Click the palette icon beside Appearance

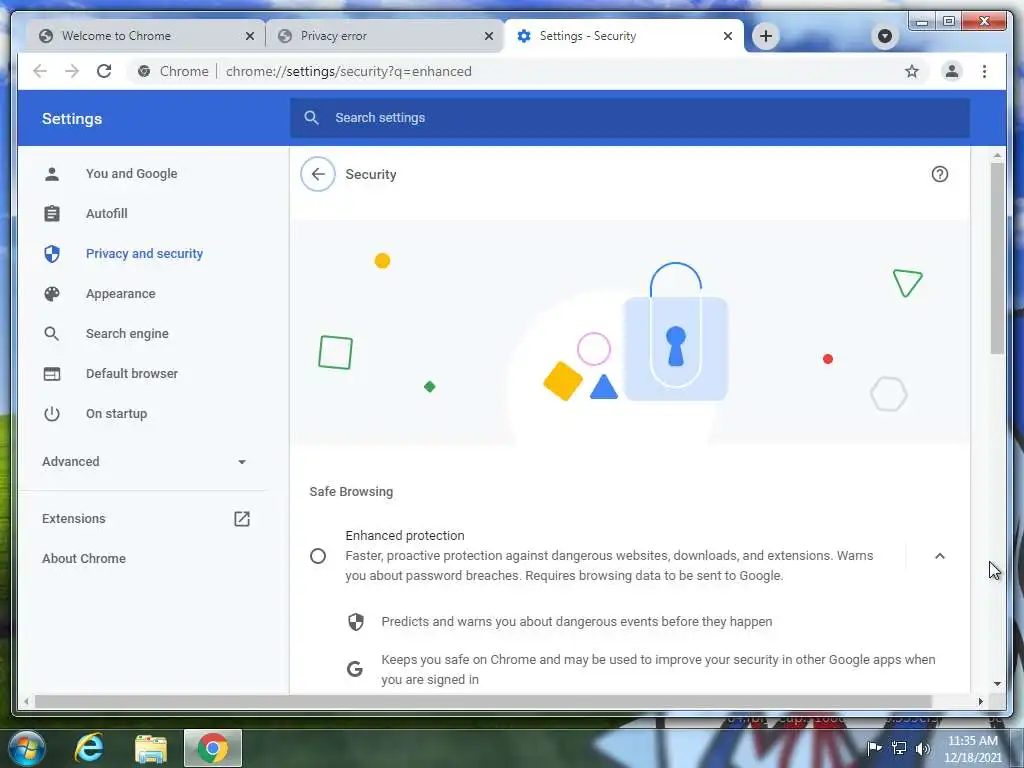(x=52, y=294)
